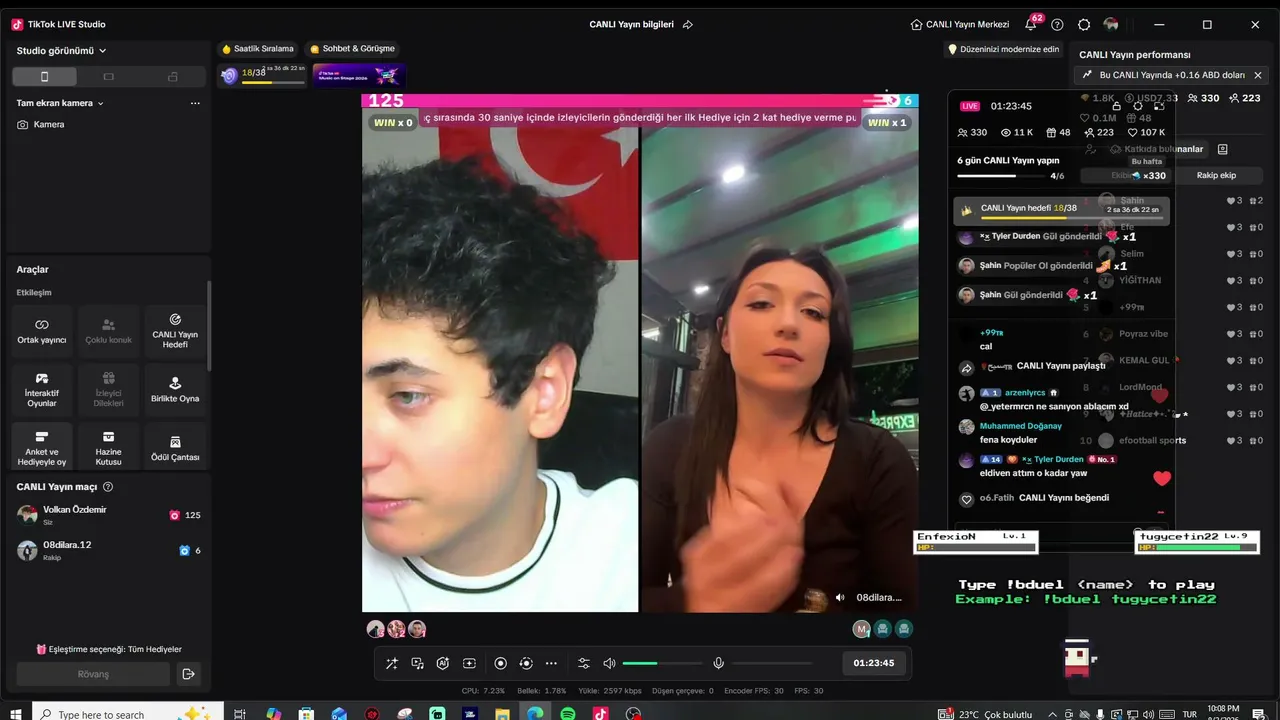Click the exit match icon beside Rövanş
This screenshot has width=1280, height=720.
(x=188, y=674)
